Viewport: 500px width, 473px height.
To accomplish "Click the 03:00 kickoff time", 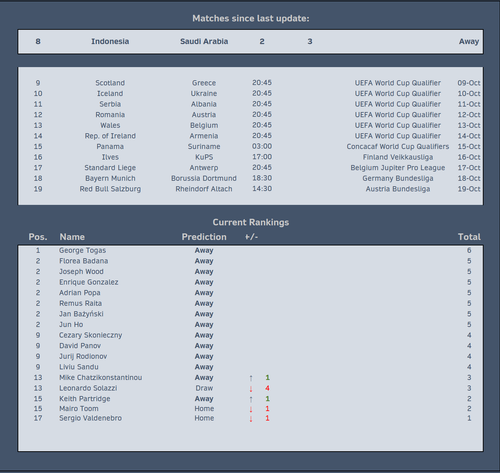I will tap(262, 146).
